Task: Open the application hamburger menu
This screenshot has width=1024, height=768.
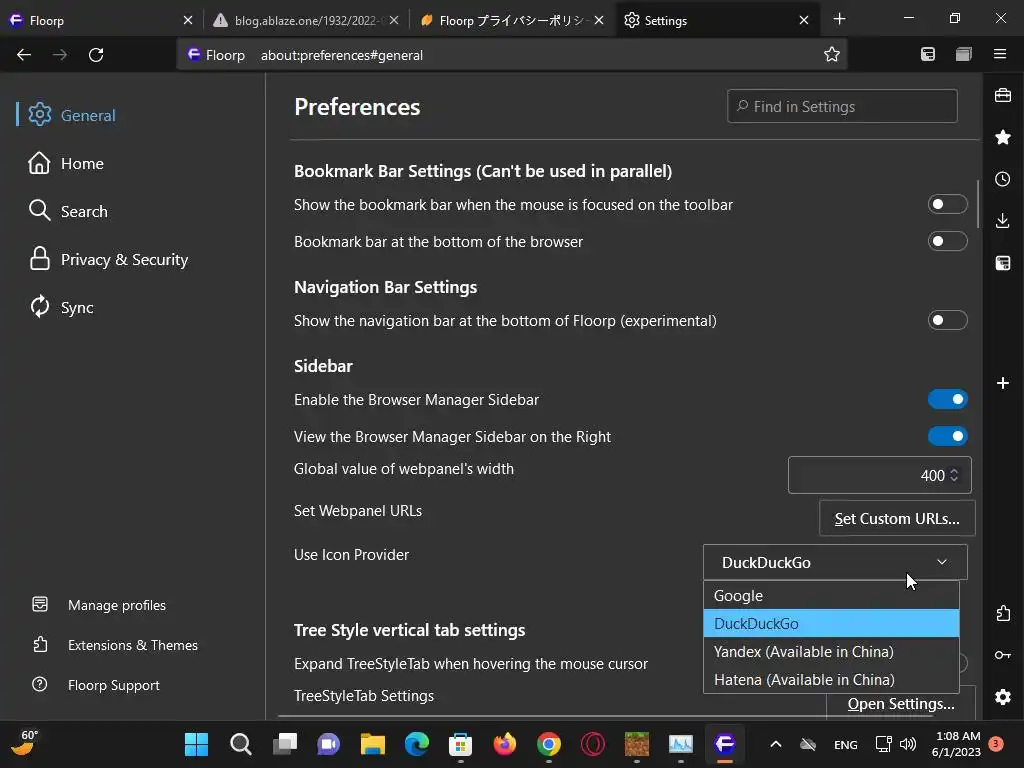Action: (1000, 54)
